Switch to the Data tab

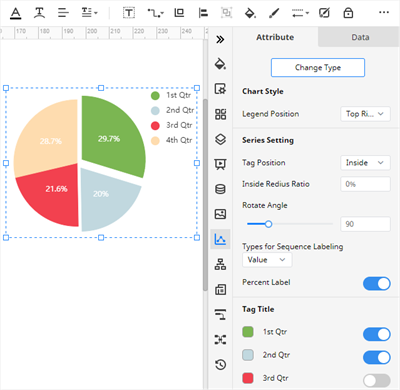(x=360, y=37)
